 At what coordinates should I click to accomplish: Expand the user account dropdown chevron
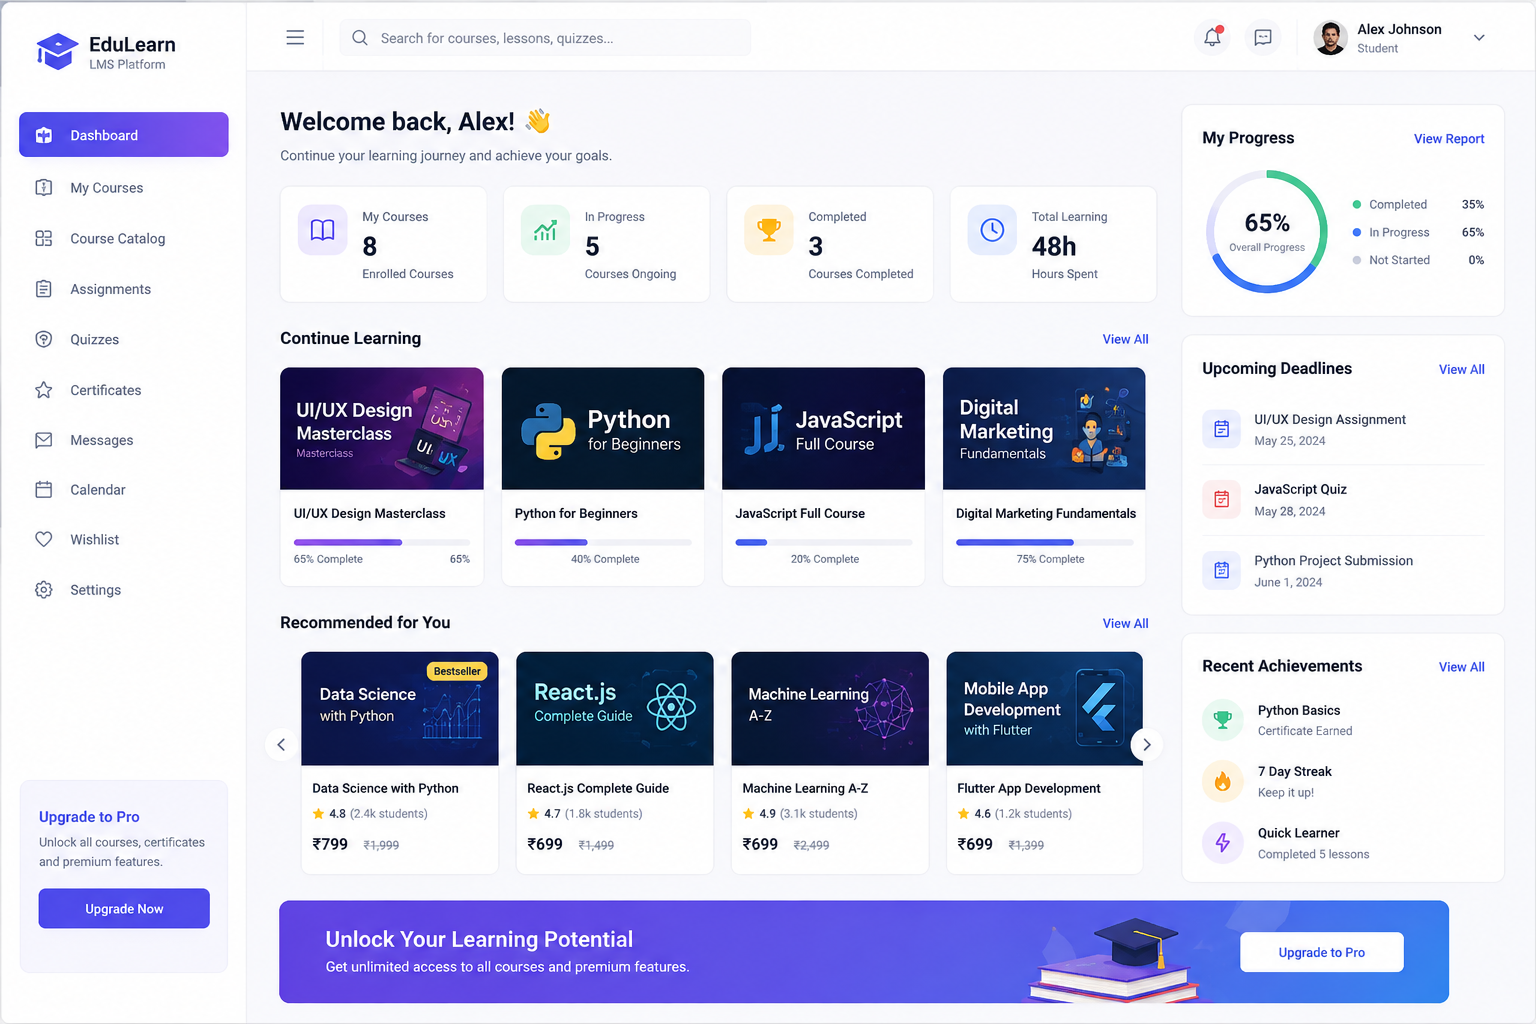(1479, 38)
